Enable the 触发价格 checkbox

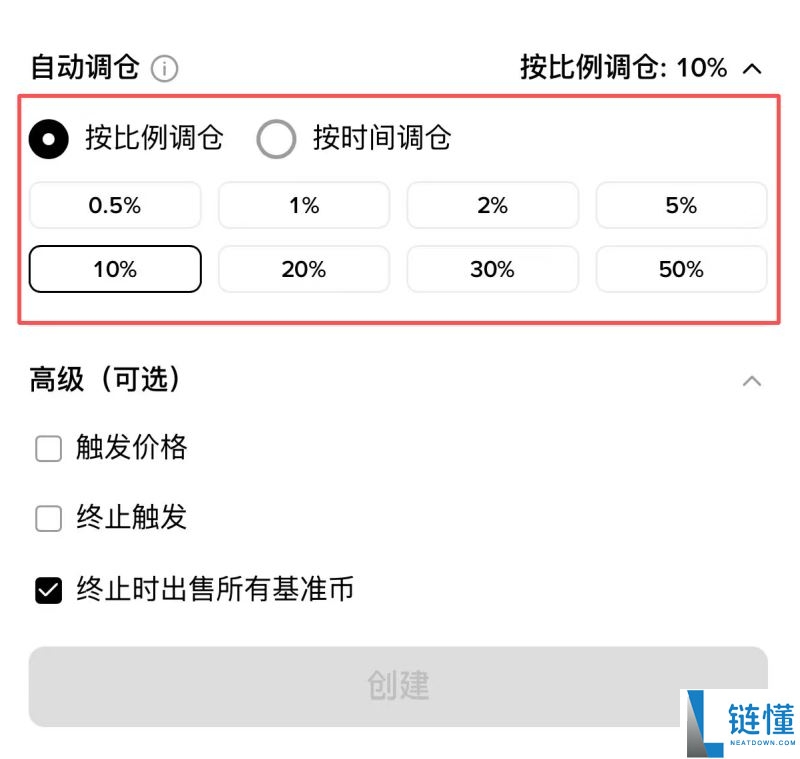coord(48,449)
